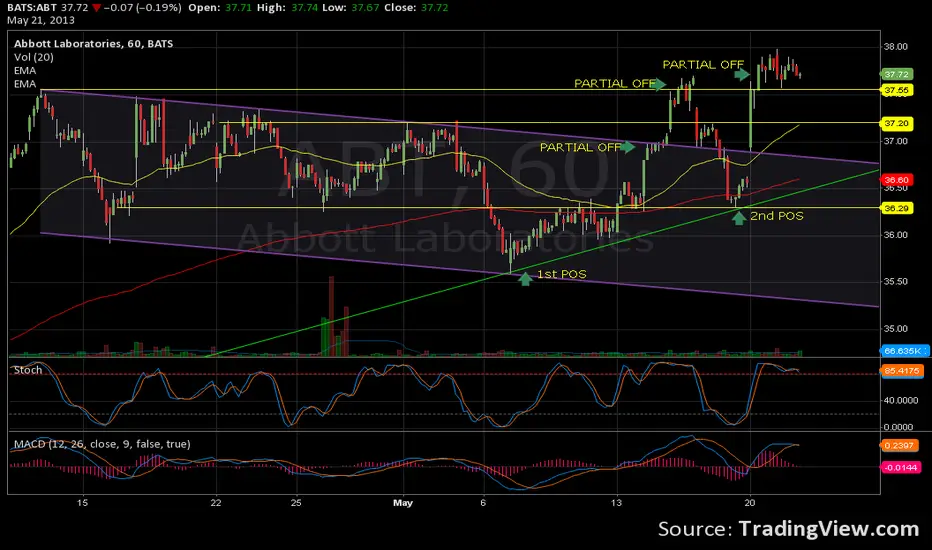Image resolution: width=932 pixels, height=550 pixels.
Task: Select the 25 date on time axis
Action: point(296,503)
